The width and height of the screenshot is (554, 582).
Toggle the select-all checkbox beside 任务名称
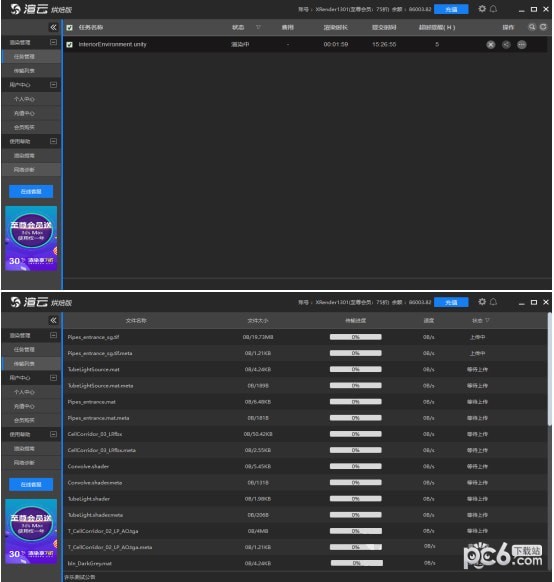(x=69, y=28)
